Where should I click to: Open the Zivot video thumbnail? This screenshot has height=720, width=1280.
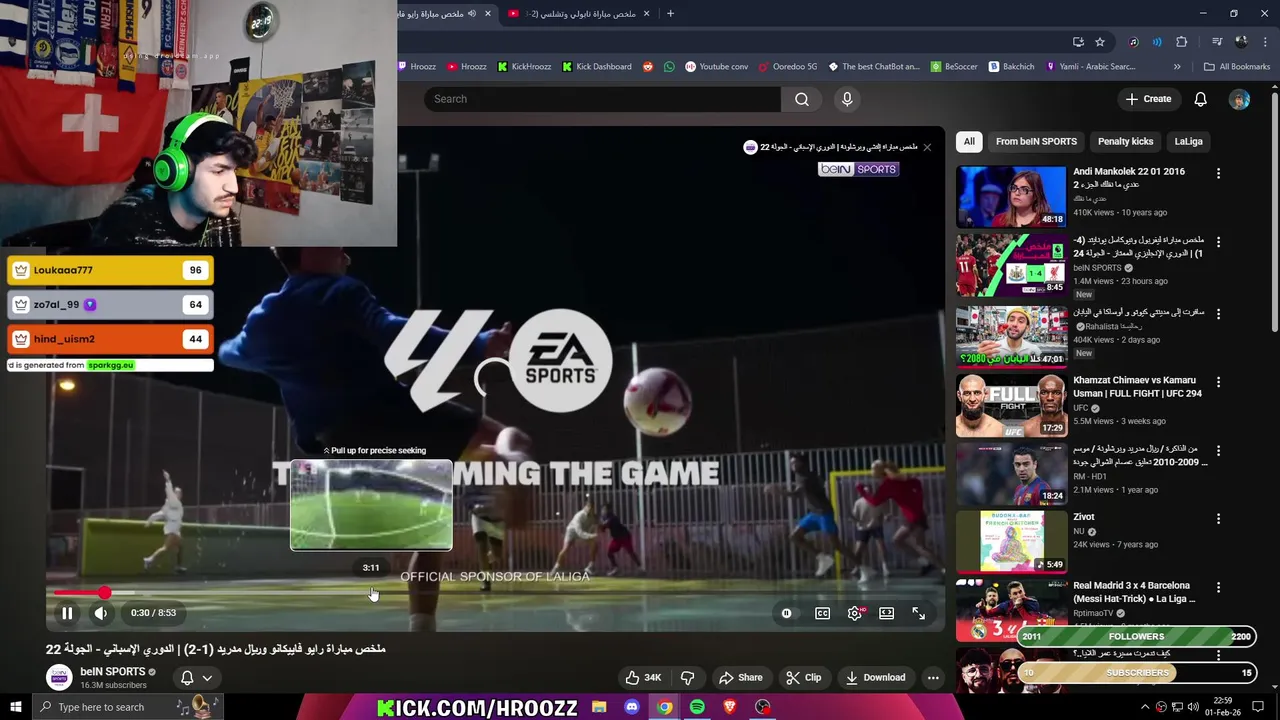pos(1011,541)
